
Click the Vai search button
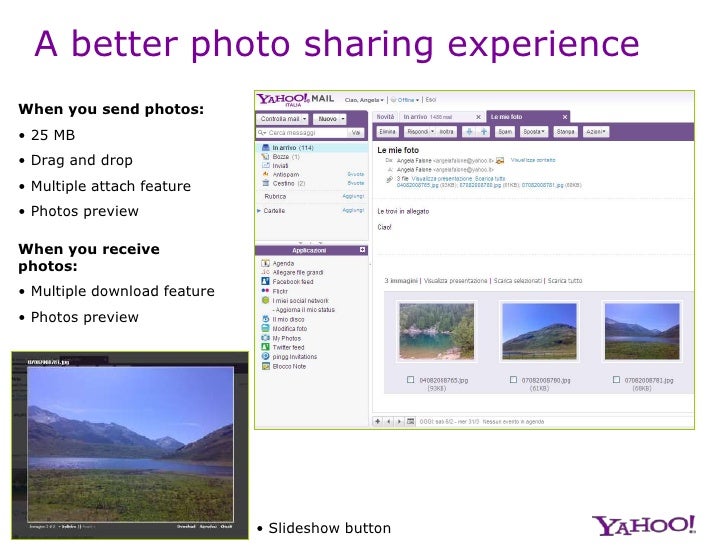click(x=356, y=133)
